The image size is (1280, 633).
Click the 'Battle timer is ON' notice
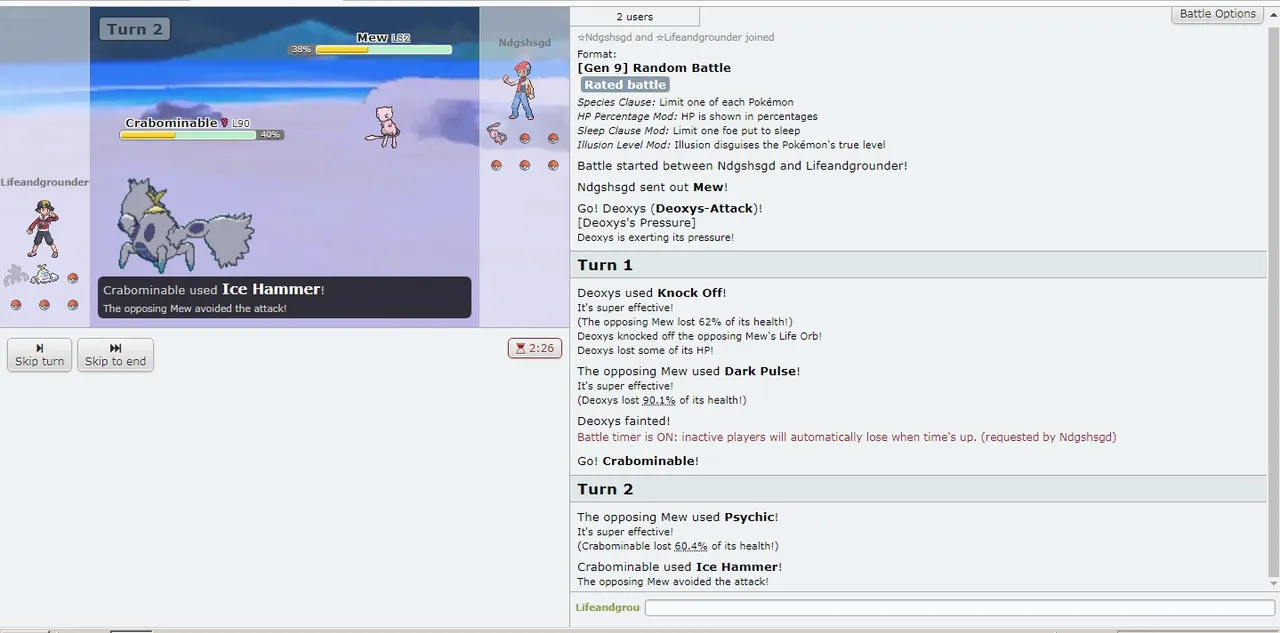click(847, 437)
